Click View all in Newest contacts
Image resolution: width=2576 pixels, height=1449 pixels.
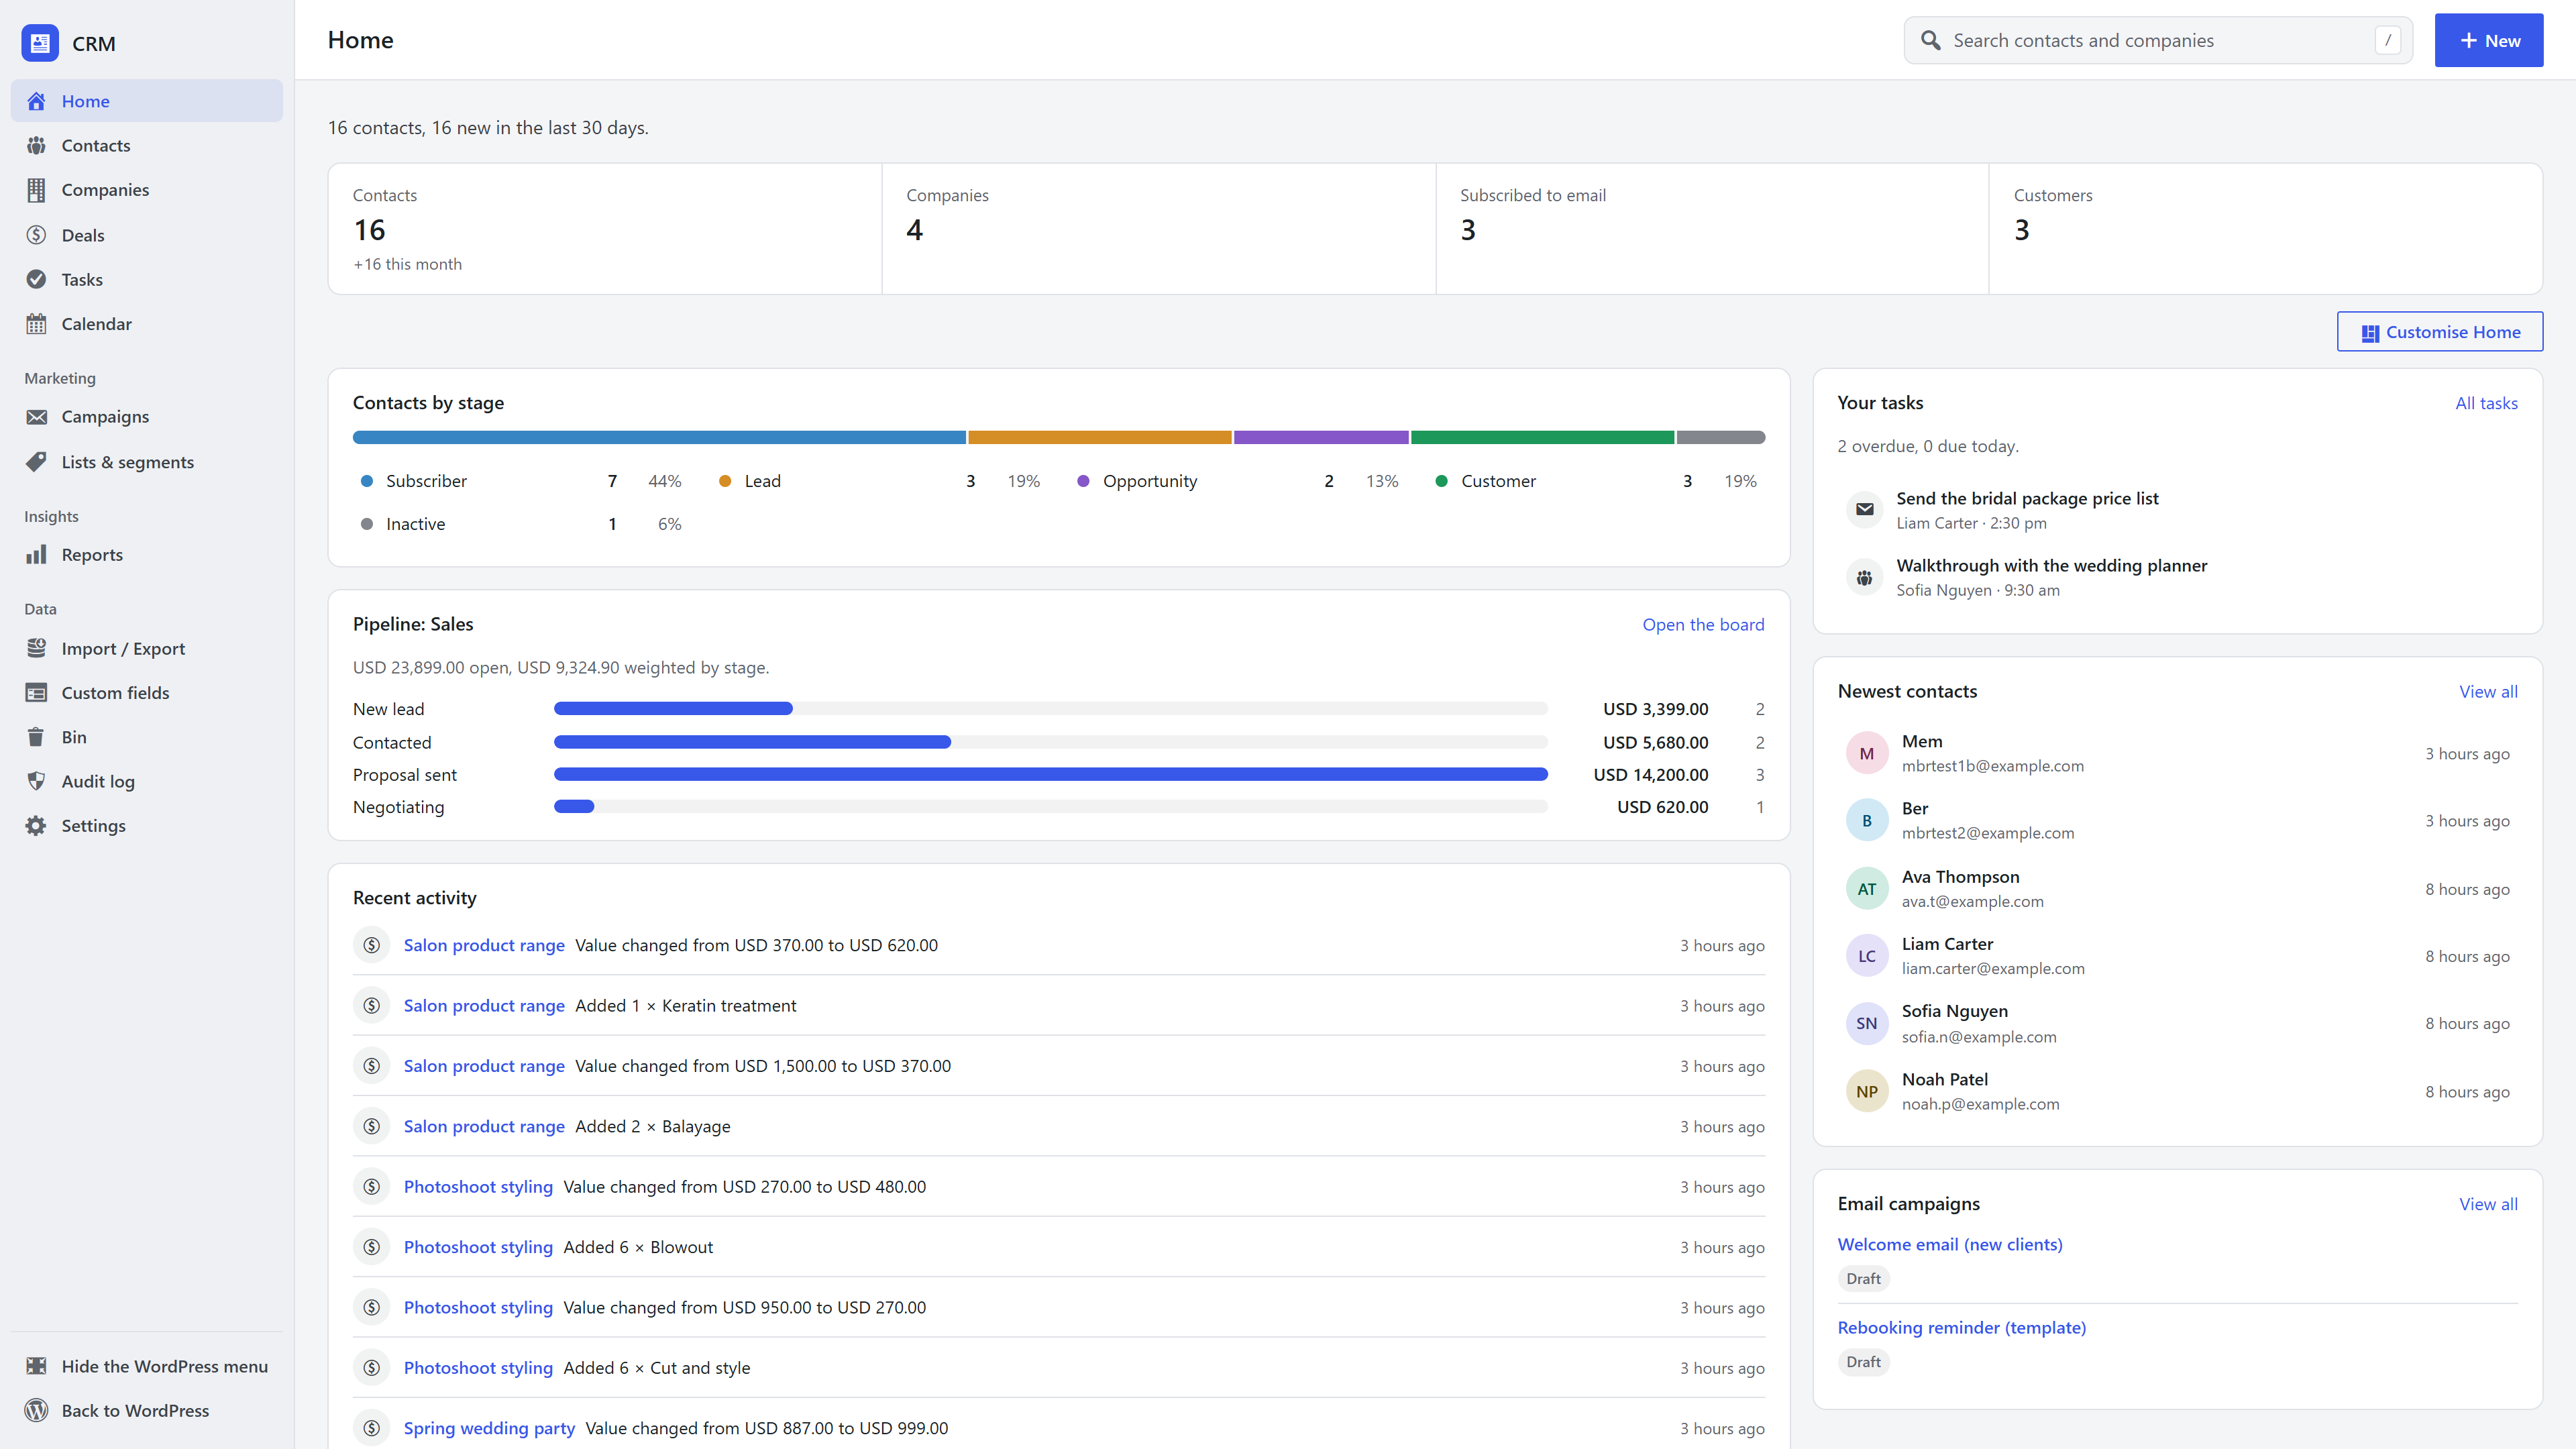pos(2488,691)
